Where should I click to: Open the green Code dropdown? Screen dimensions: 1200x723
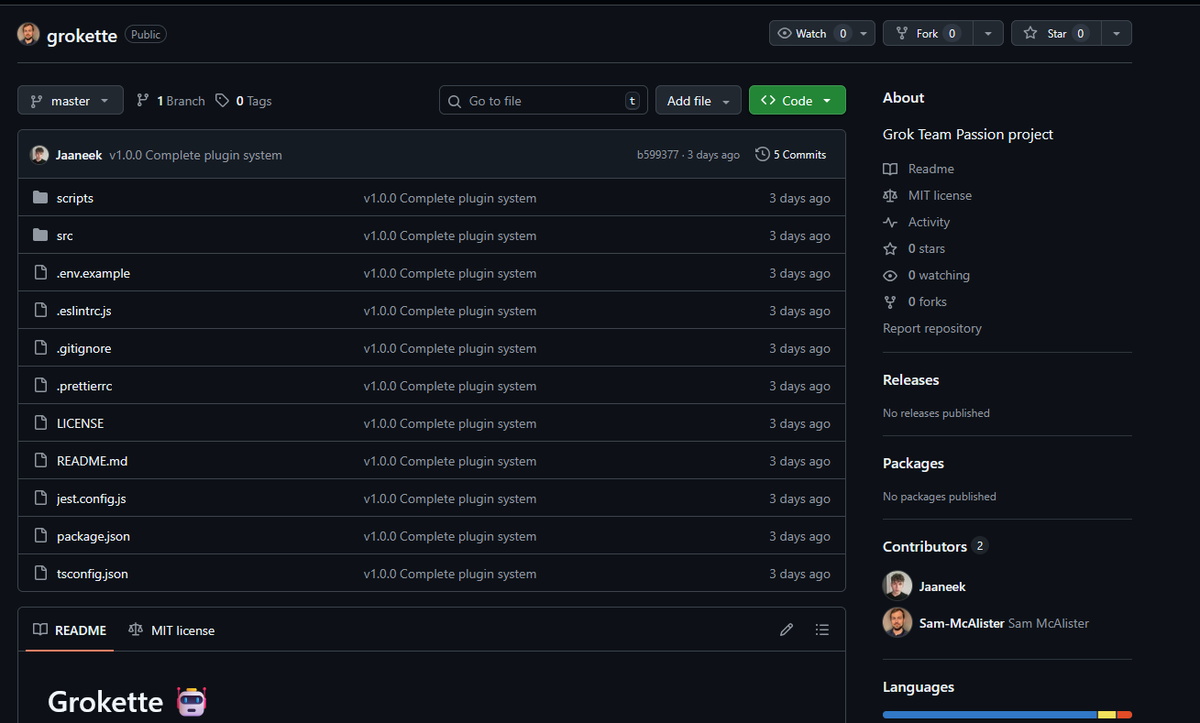797,100
